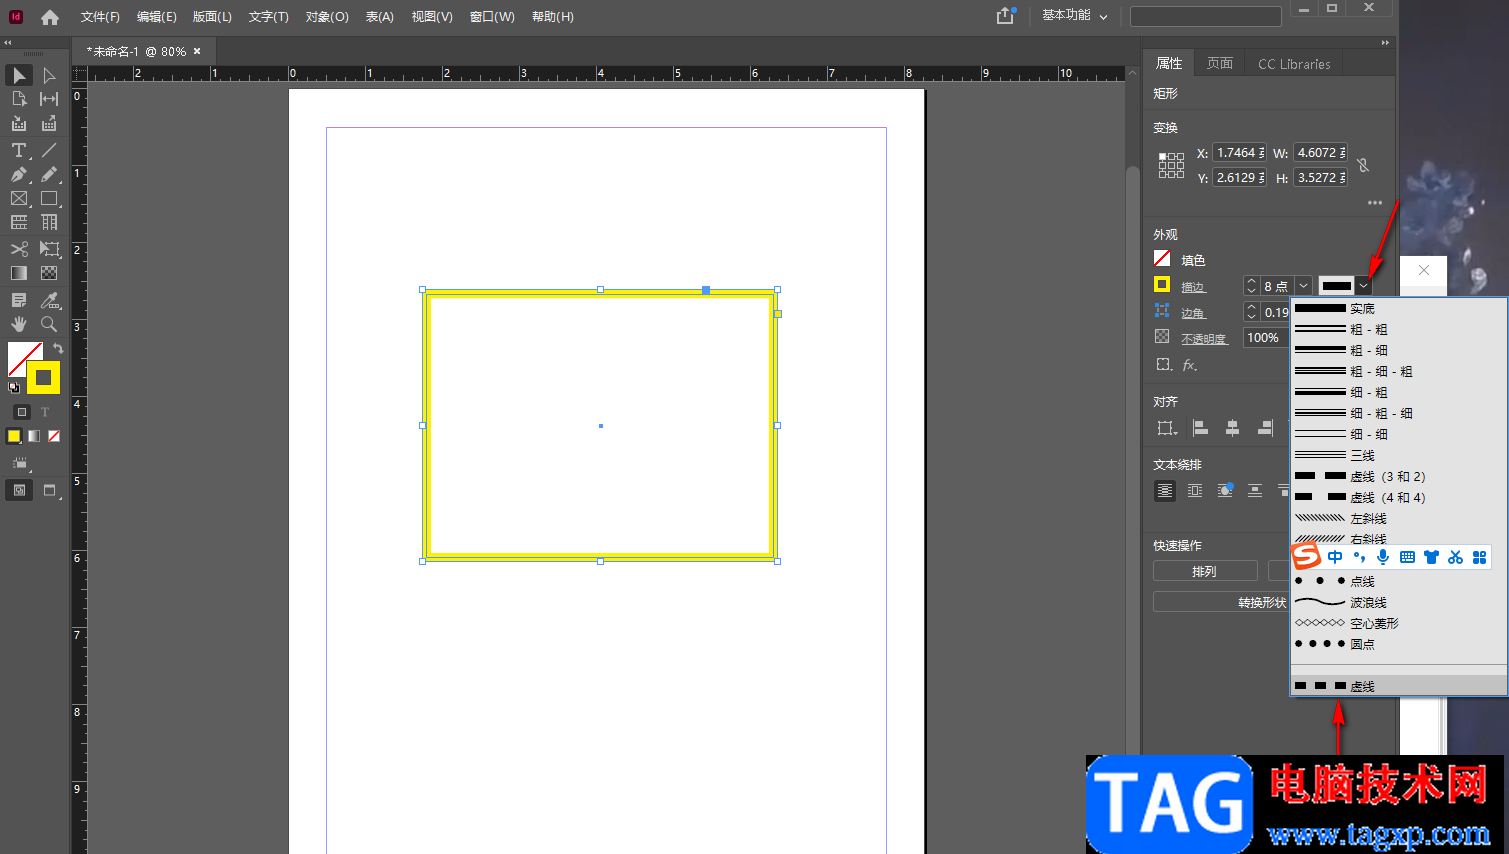The height and width of the screenshot is (854, 1509).
Task: Pick the Scissors tool
Action: (x=19, y=249)
